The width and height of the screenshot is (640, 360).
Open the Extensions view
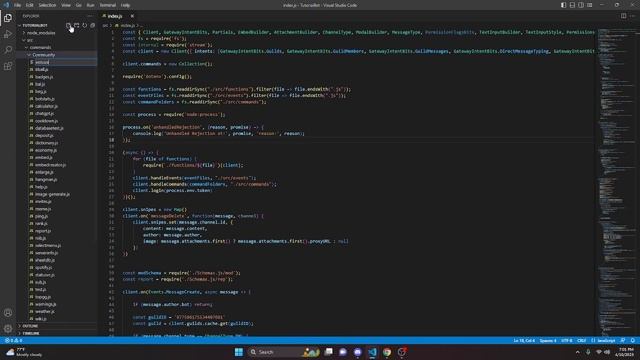point(8,66)
